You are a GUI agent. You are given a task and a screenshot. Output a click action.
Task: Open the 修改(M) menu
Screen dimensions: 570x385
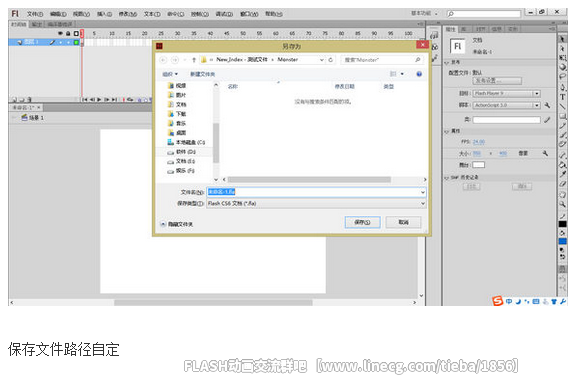click(128, 14)
